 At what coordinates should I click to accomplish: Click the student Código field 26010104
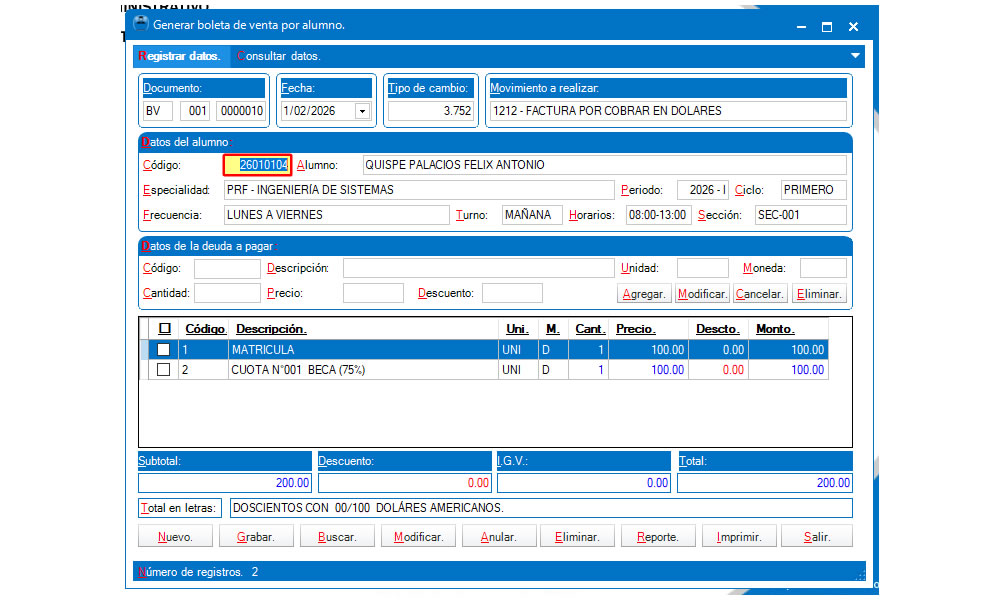coord(258,165)
